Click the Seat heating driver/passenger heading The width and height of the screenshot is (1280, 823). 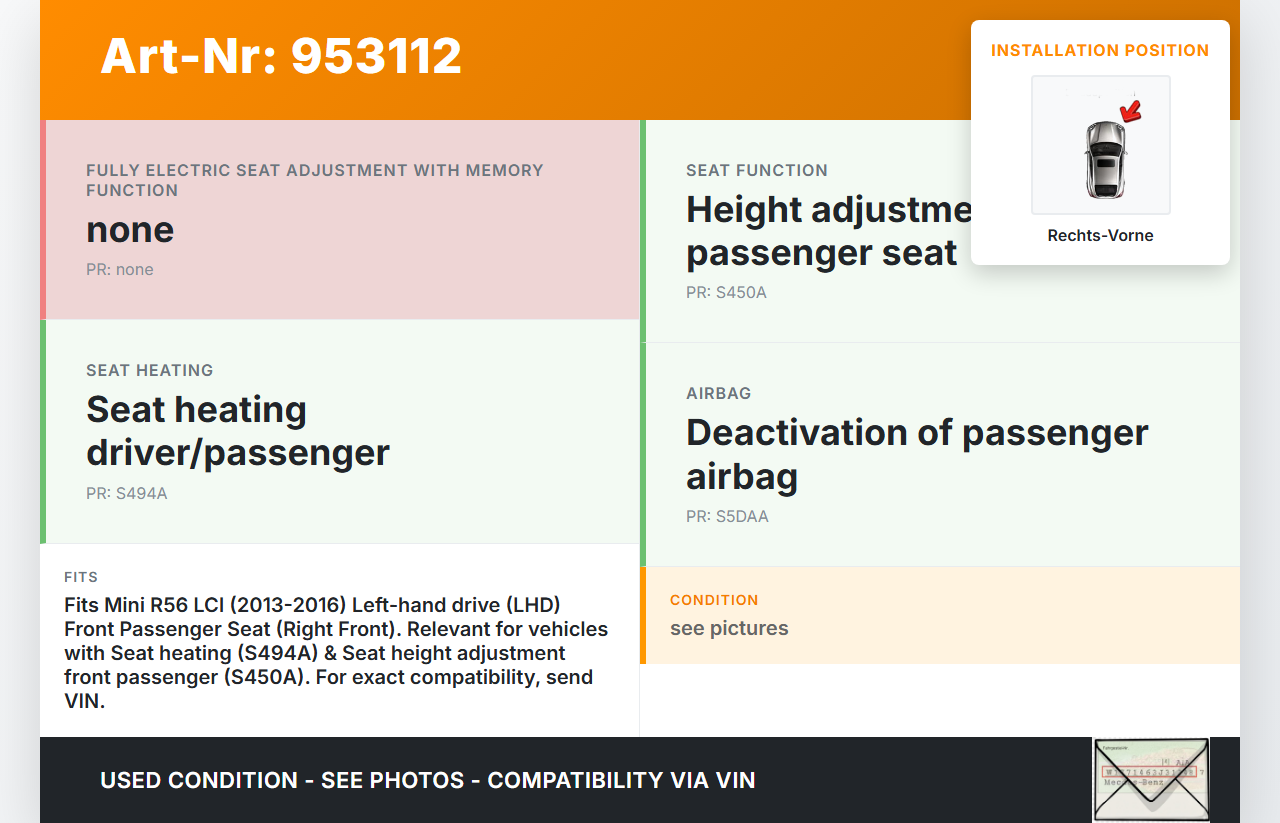point(238,431)
